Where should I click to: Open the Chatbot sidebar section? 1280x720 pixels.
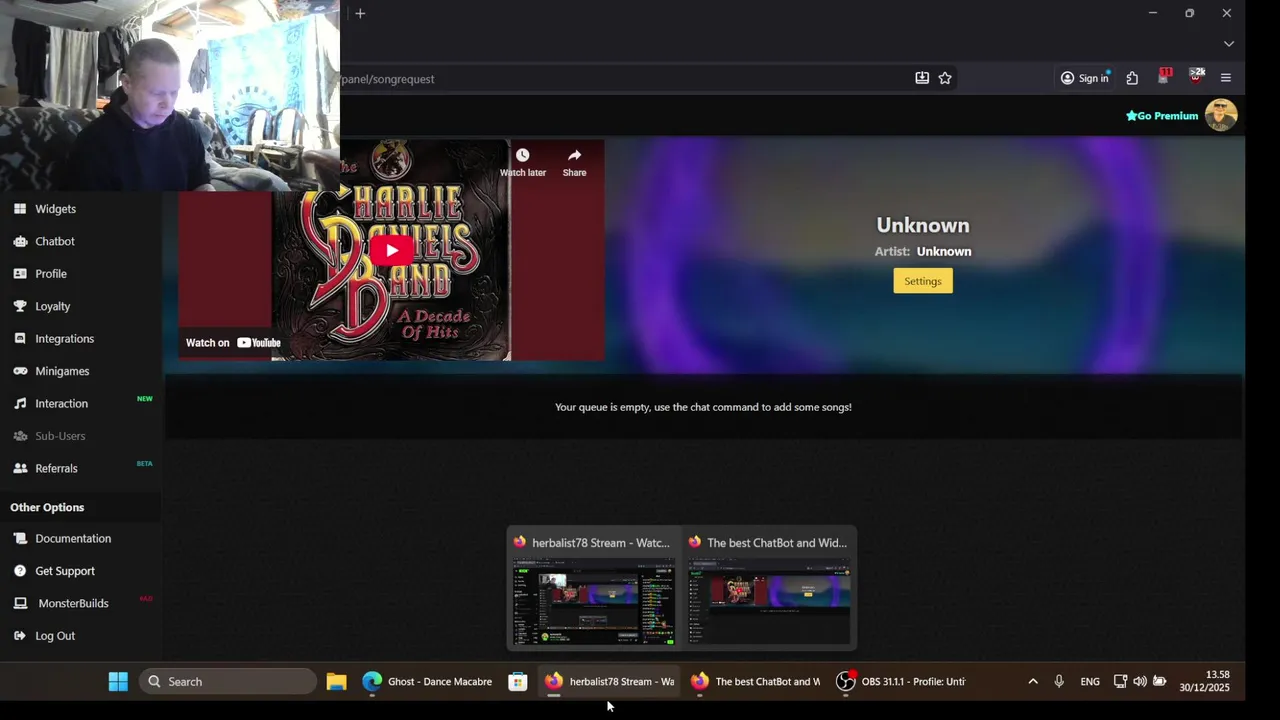pos(55,241)
